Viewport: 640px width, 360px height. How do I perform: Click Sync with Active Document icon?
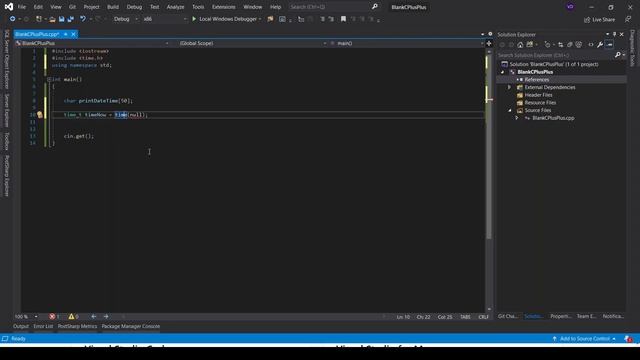[560, 44]
